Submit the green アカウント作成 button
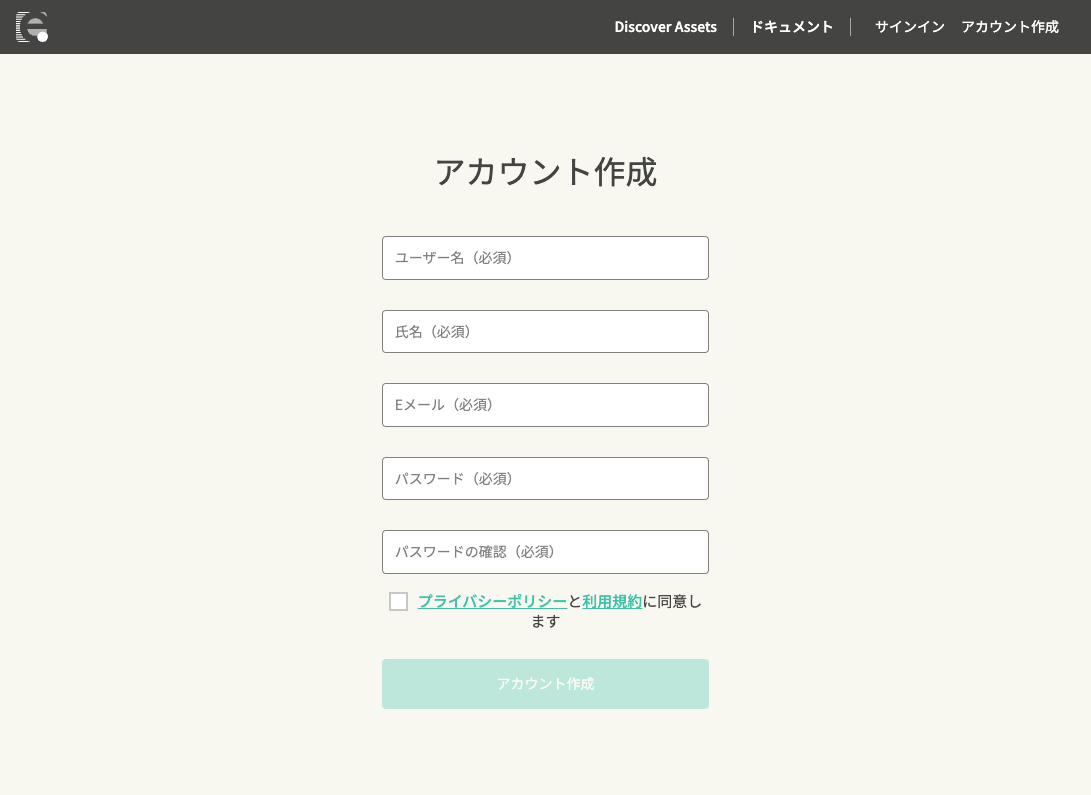1091x795 pixels. (x=546, y=684)
